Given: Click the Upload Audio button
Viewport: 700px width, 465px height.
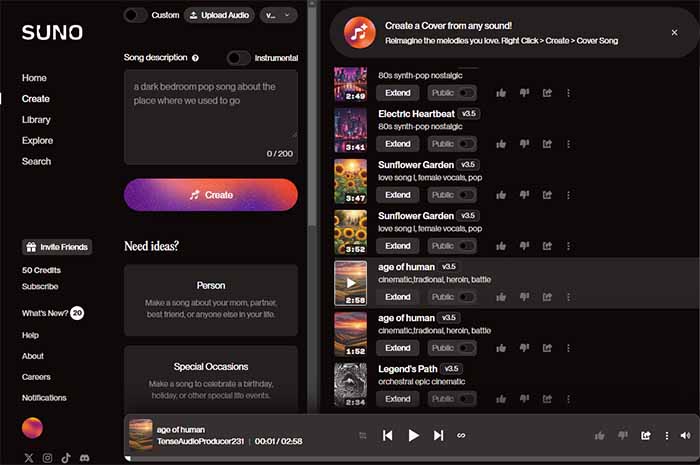Looking at the screenshot, I should [x=219, y=15].
